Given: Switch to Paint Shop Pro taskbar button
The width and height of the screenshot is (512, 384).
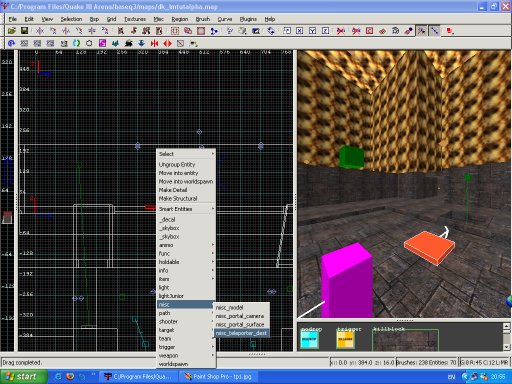Looking at the screenshot, I should [x=220, y=377].
